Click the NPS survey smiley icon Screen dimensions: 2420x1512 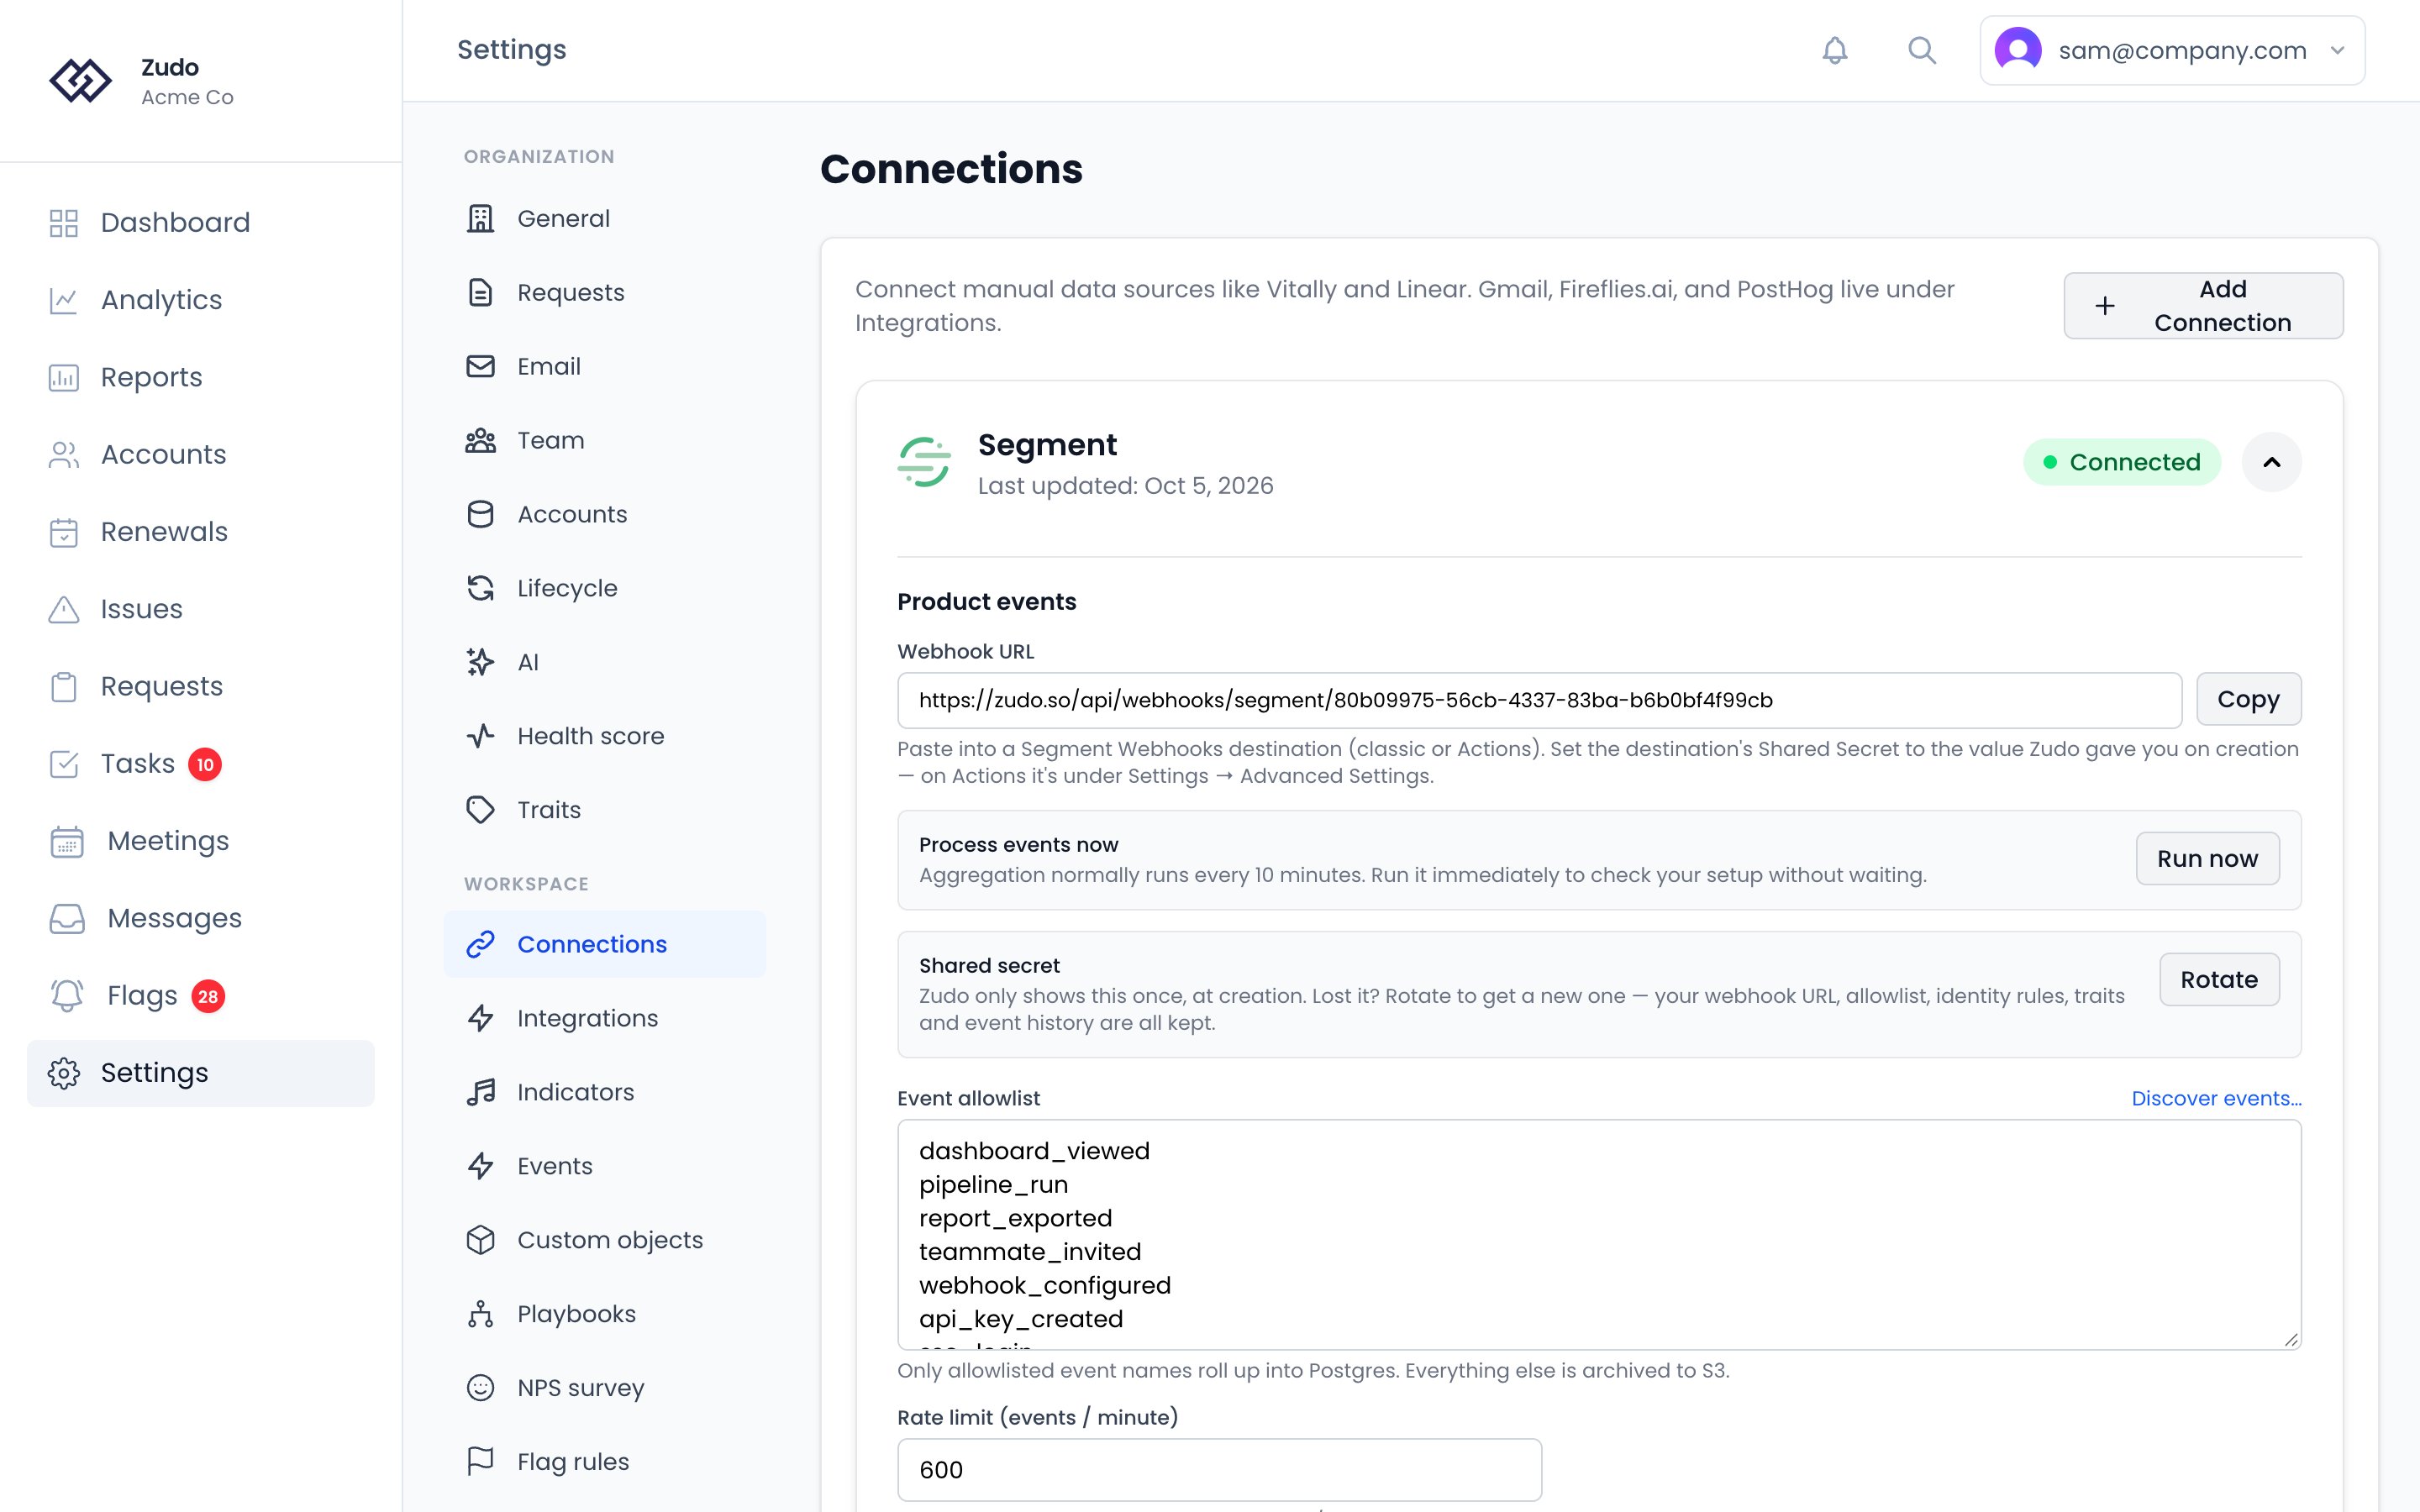point(481,1388)
